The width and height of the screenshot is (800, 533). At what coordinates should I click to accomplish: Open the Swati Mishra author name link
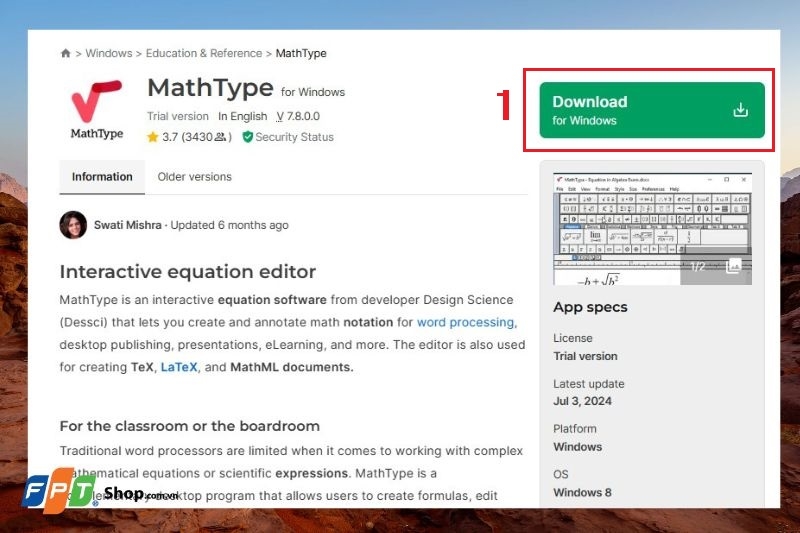(128, 225)
